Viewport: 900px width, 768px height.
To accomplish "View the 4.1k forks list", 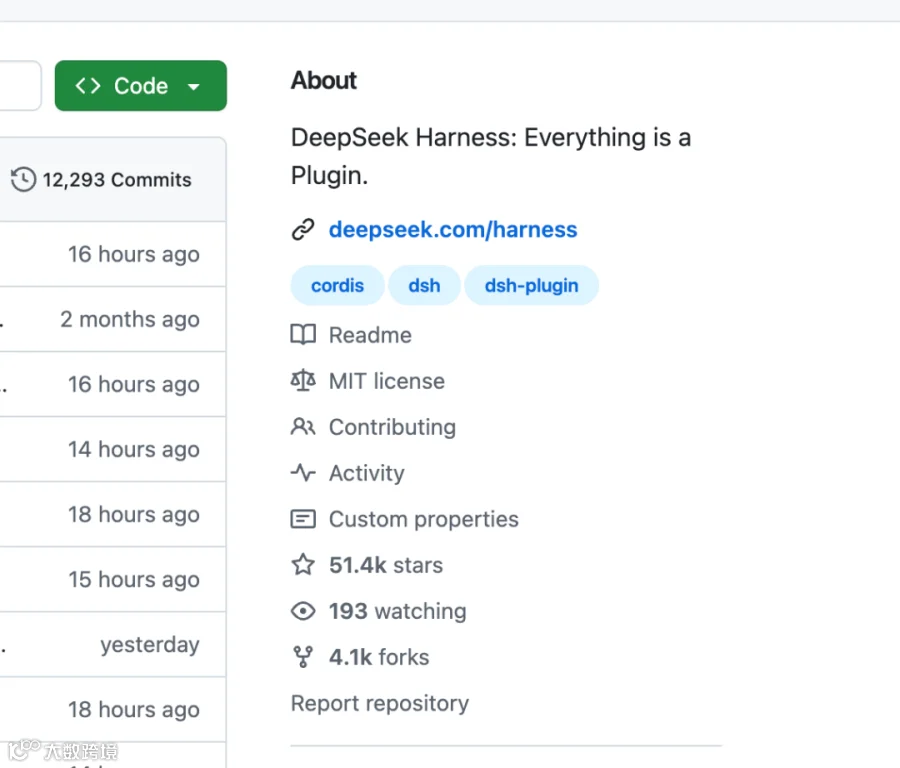I will (379, 657).
